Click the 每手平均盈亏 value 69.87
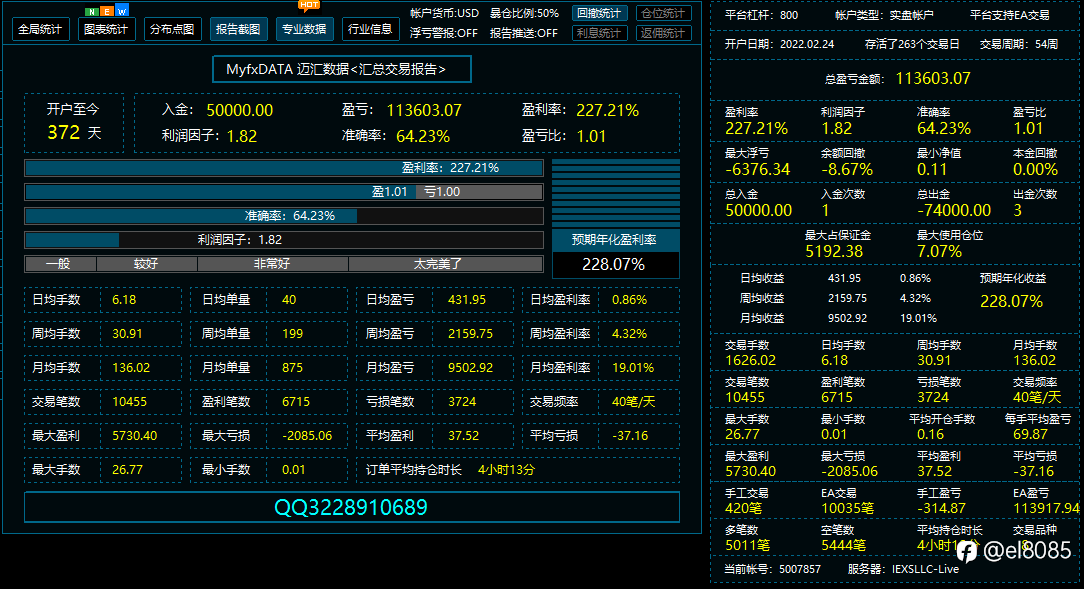Screen dimensions: 1084x589 [x=1030, y=434]
